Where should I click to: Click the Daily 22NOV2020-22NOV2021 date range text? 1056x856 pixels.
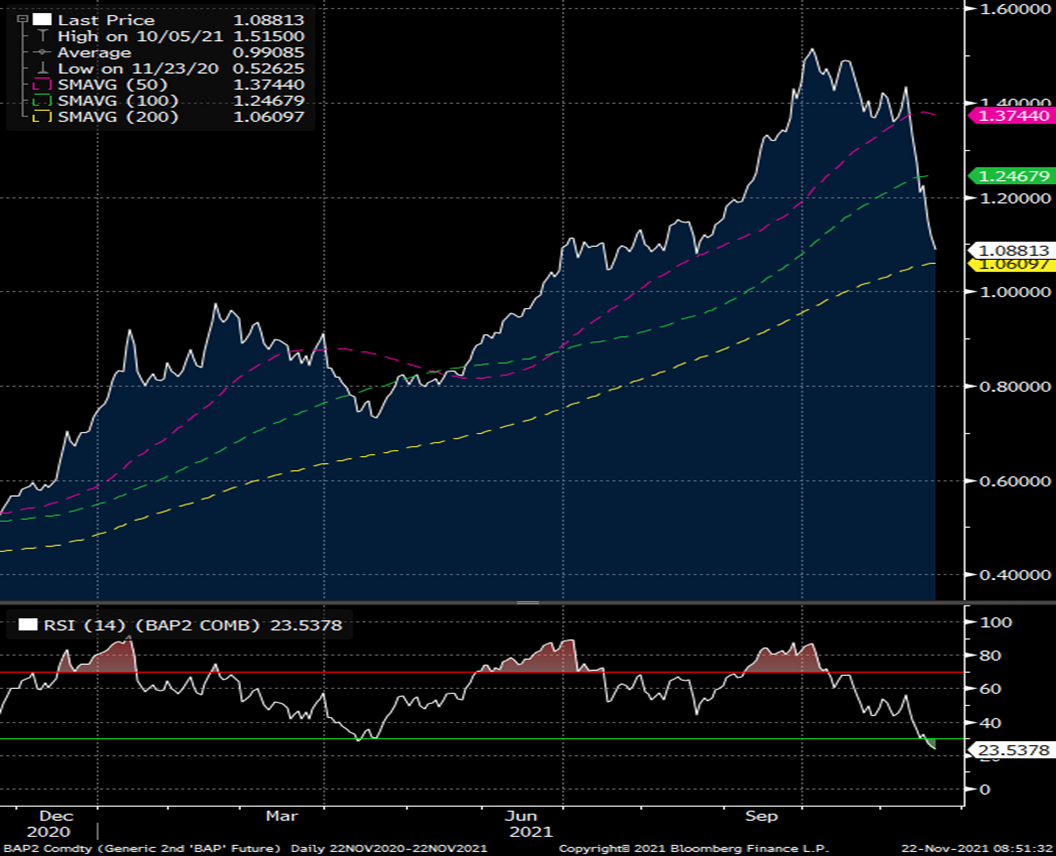(389, 849)
